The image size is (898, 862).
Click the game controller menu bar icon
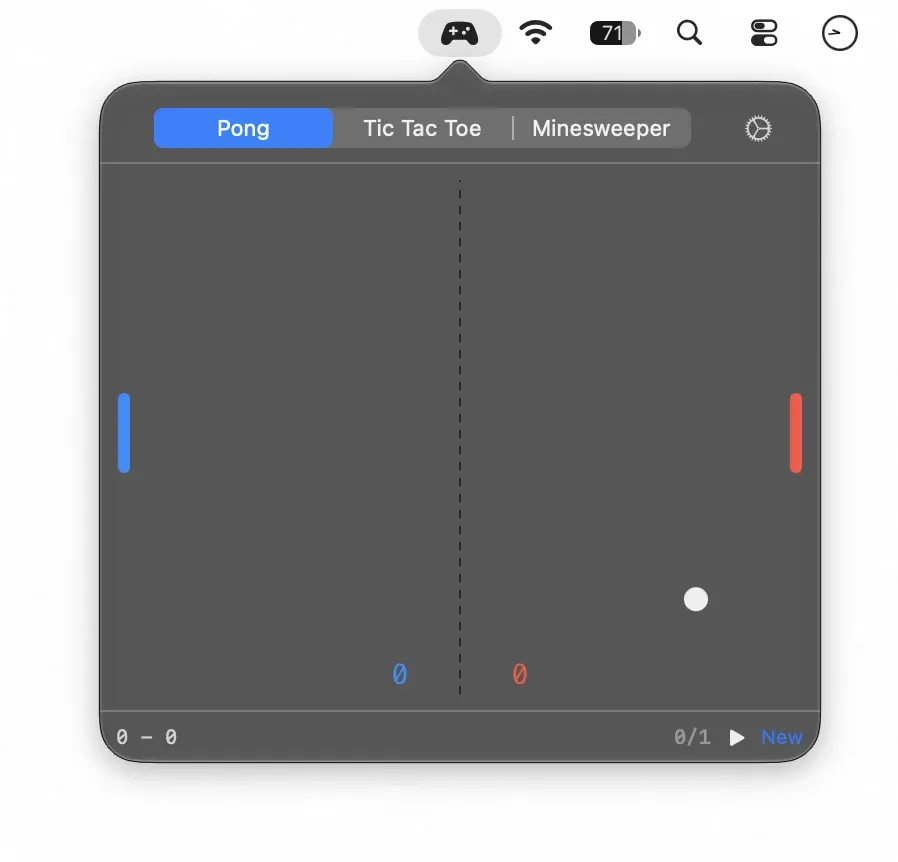[x=459, y=33]
